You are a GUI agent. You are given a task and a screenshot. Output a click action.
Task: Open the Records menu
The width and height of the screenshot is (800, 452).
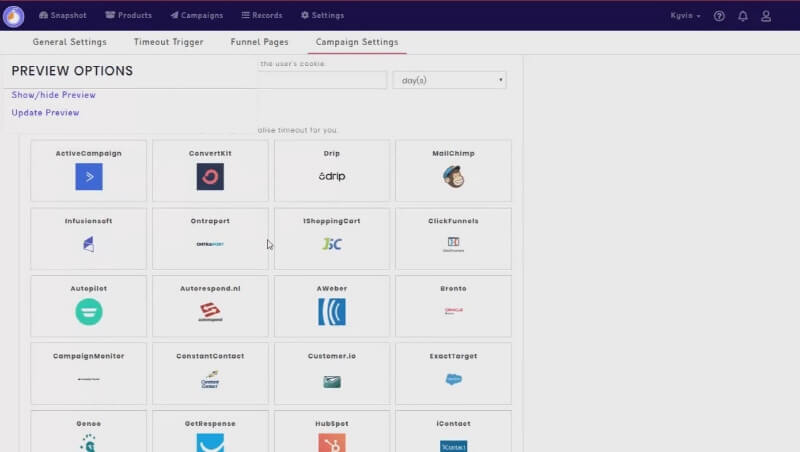pyautogui.click(x=262, y=15)
